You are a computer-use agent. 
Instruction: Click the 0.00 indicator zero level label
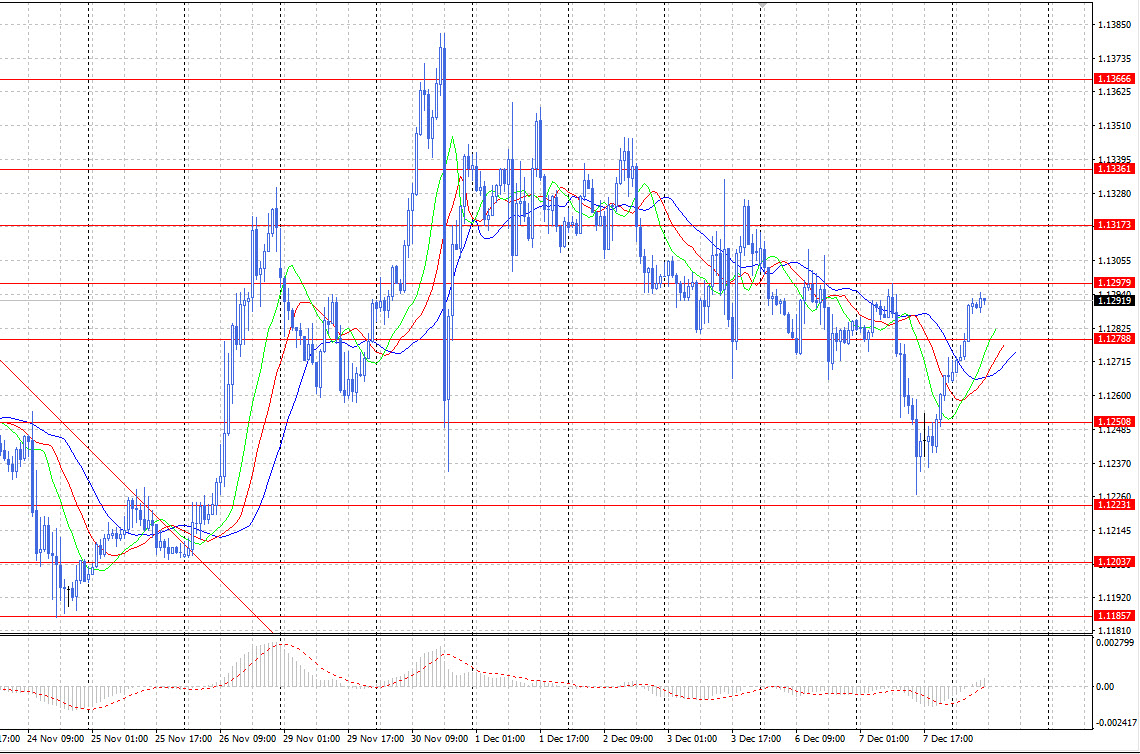(1104, 686)
